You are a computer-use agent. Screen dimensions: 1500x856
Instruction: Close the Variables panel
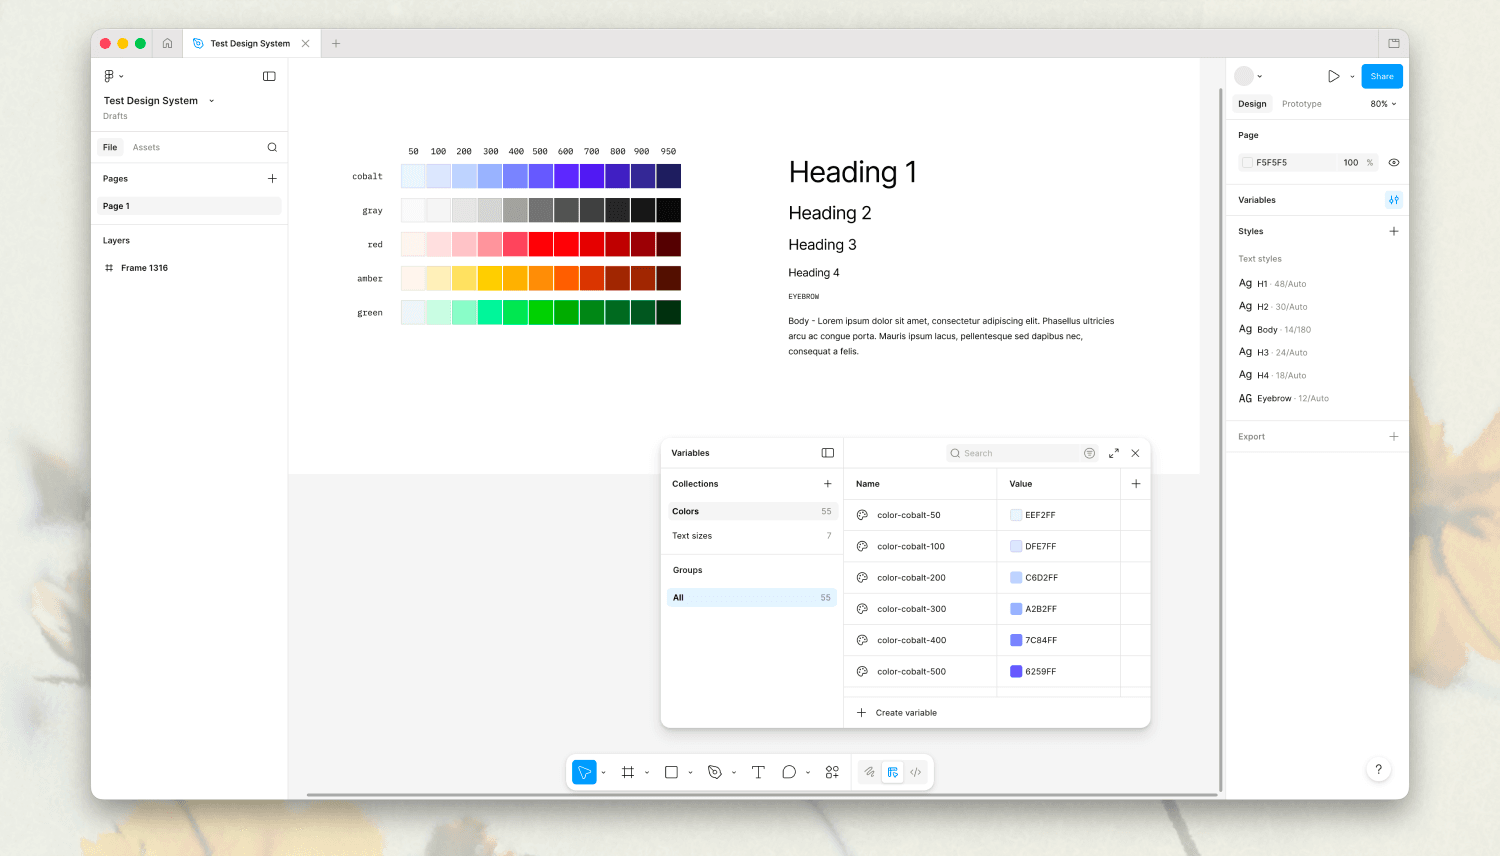(1135, 453)
